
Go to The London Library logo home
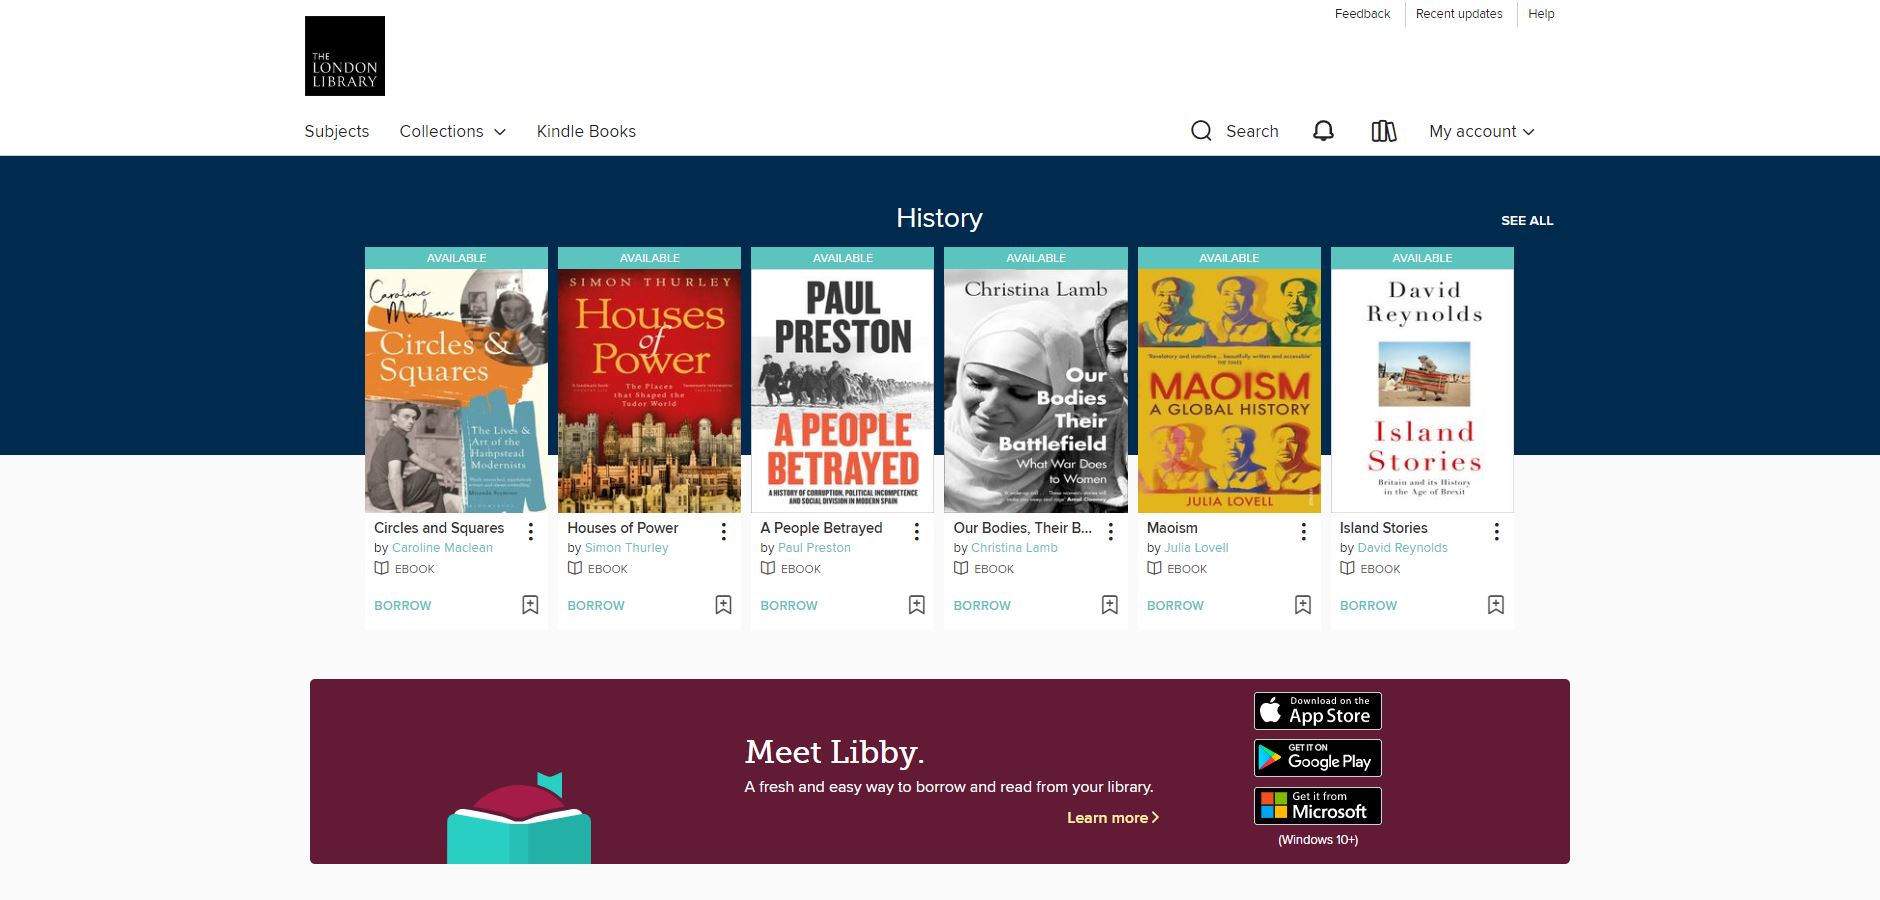coord(344,56)
